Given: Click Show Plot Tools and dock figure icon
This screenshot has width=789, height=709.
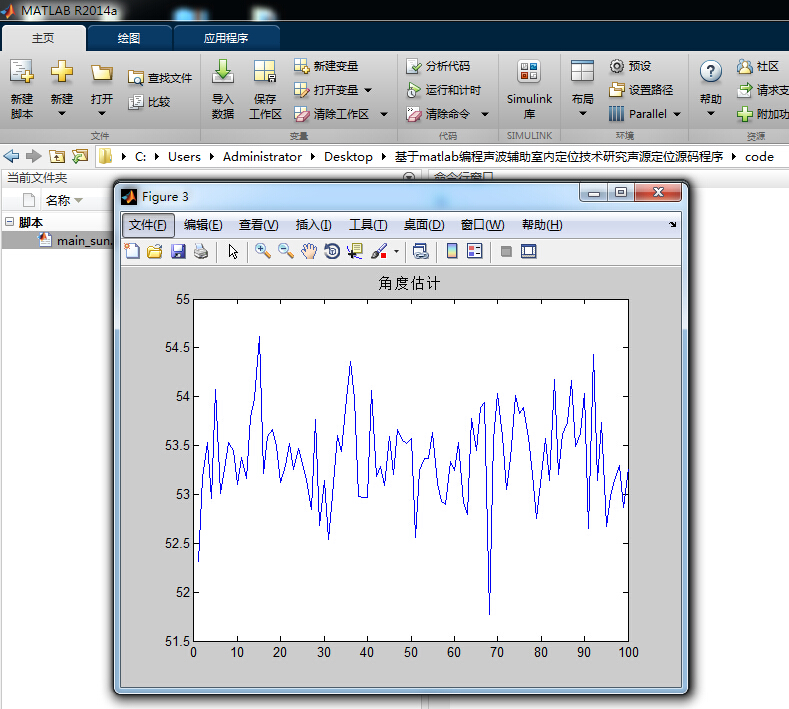Looking at the screenshot, I should coord(528,251).
